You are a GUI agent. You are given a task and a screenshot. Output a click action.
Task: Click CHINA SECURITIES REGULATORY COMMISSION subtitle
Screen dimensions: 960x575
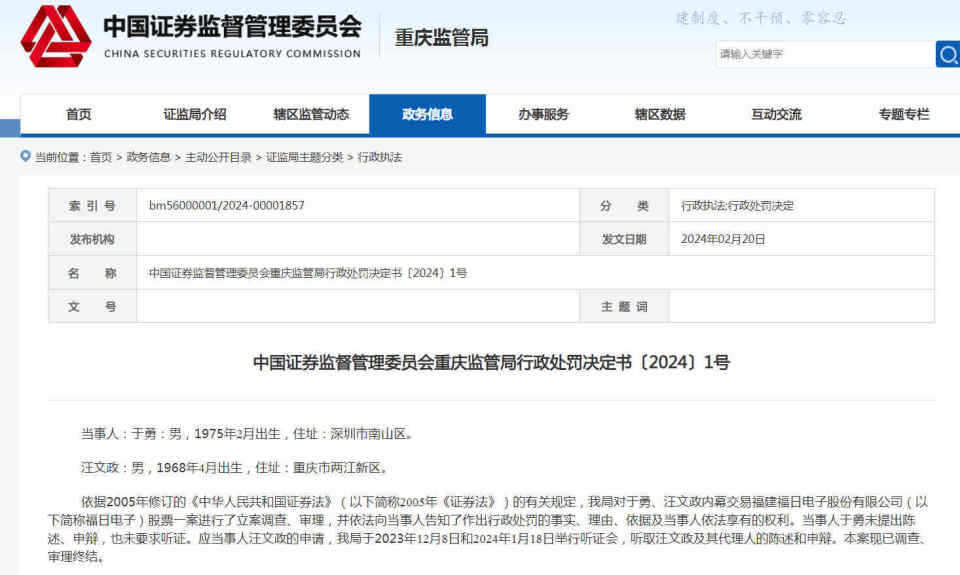233,54
